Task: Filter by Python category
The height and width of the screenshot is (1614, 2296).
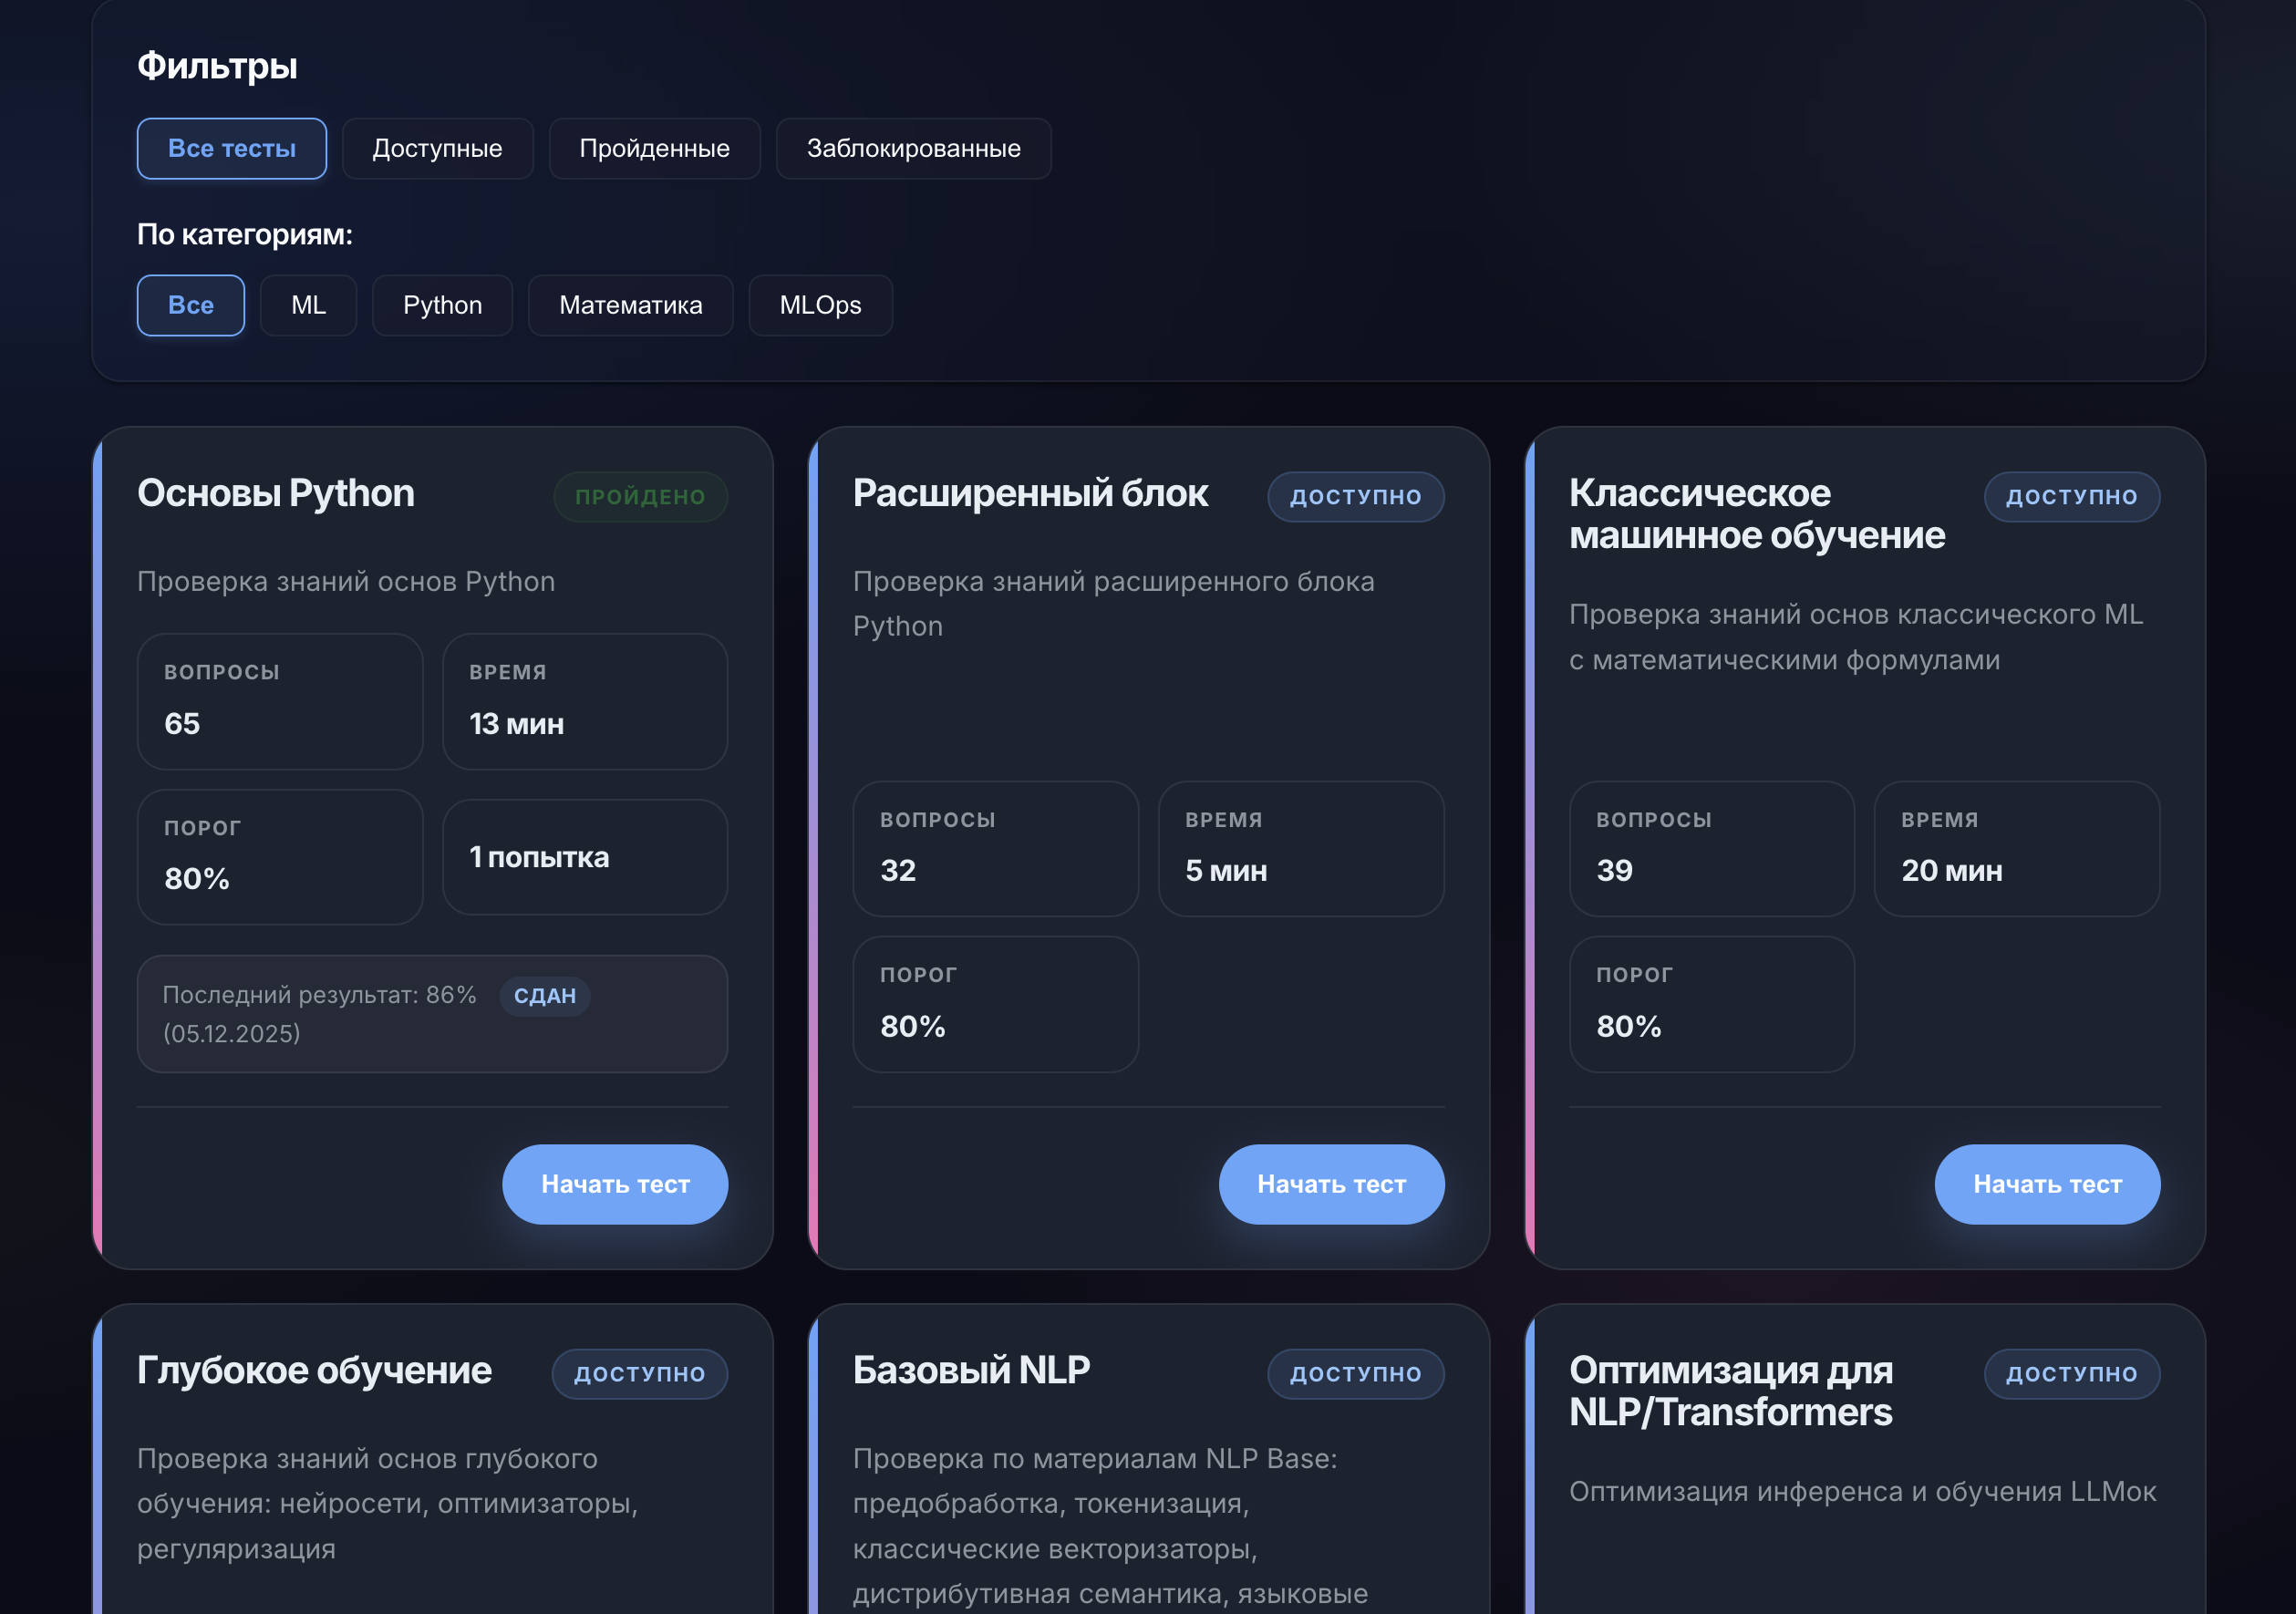Action: [x=442, y=305]
